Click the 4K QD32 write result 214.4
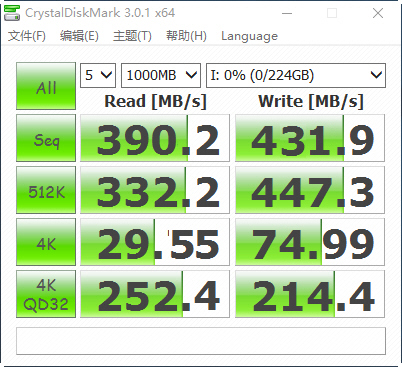The width and height of the screenshot is (402, 367). click(310, 294)
